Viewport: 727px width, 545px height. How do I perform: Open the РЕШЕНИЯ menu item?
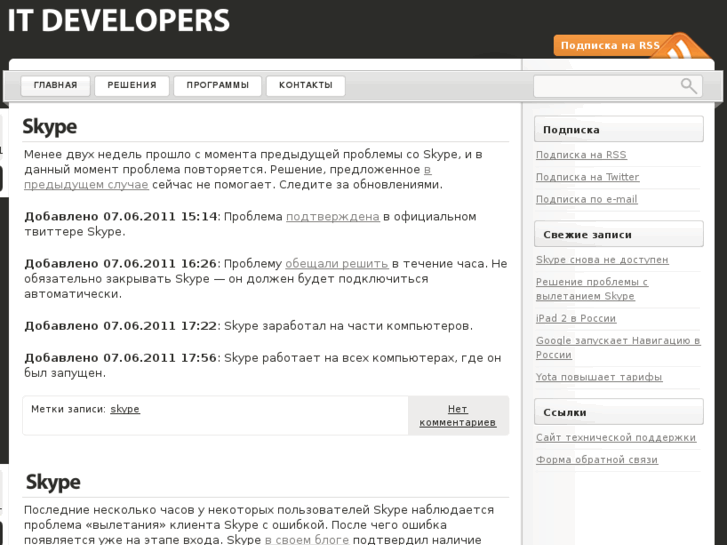click(132, 85)
